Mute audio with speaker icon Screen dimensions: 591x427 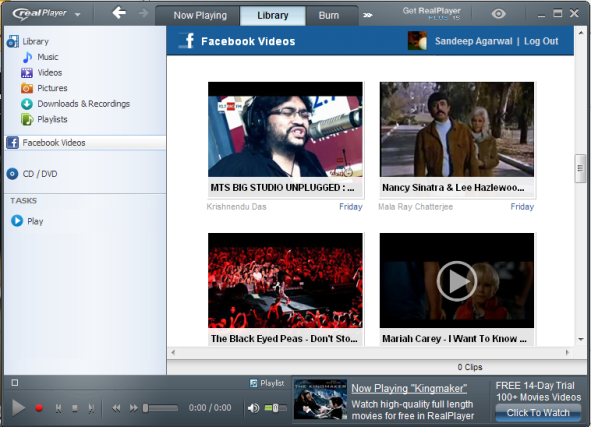coord(253,408)
